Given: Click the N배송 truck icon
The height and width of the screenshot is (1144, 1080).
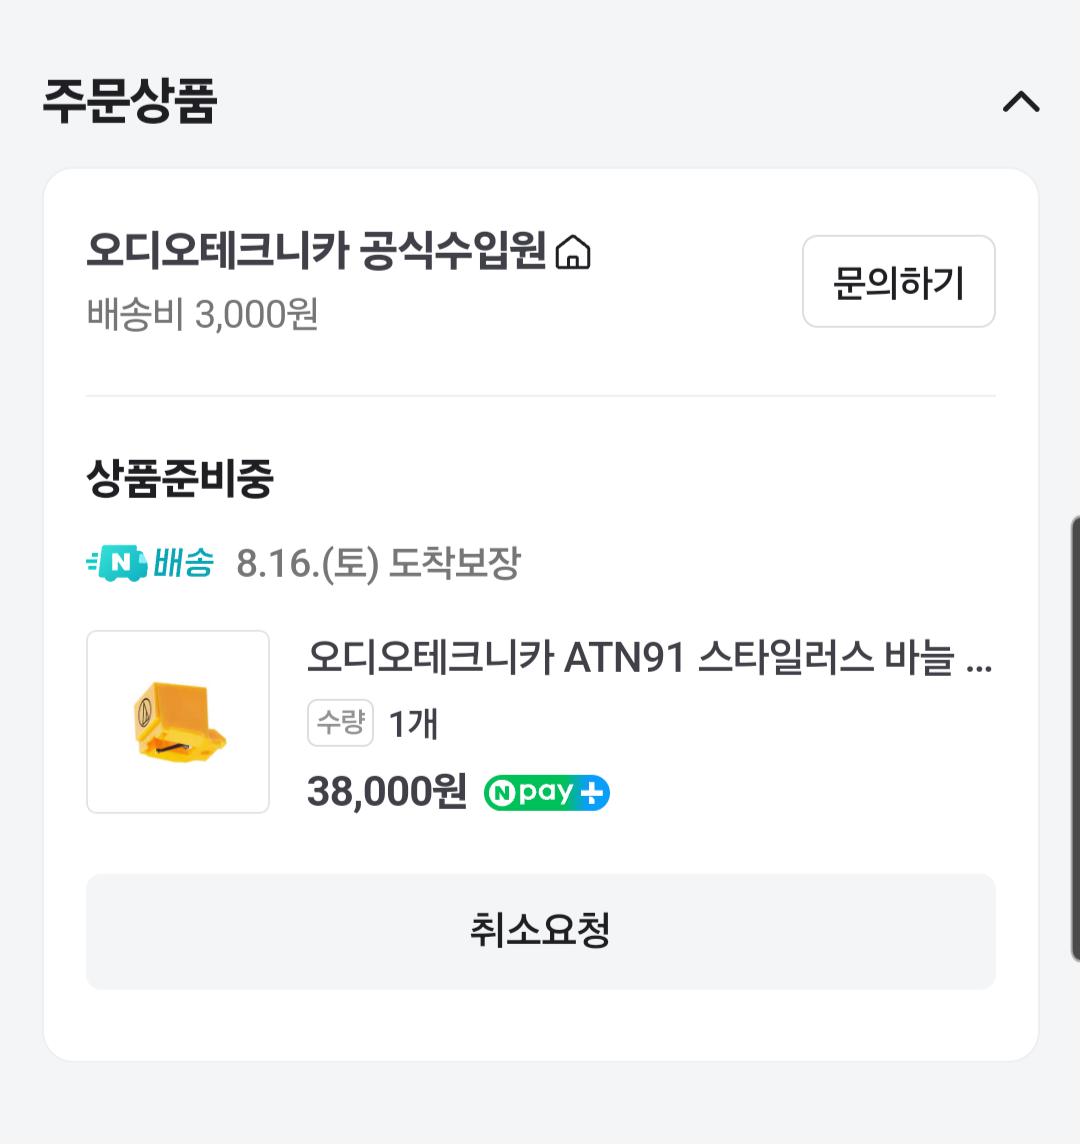Looking at the screenshot, I should (117, 564).
